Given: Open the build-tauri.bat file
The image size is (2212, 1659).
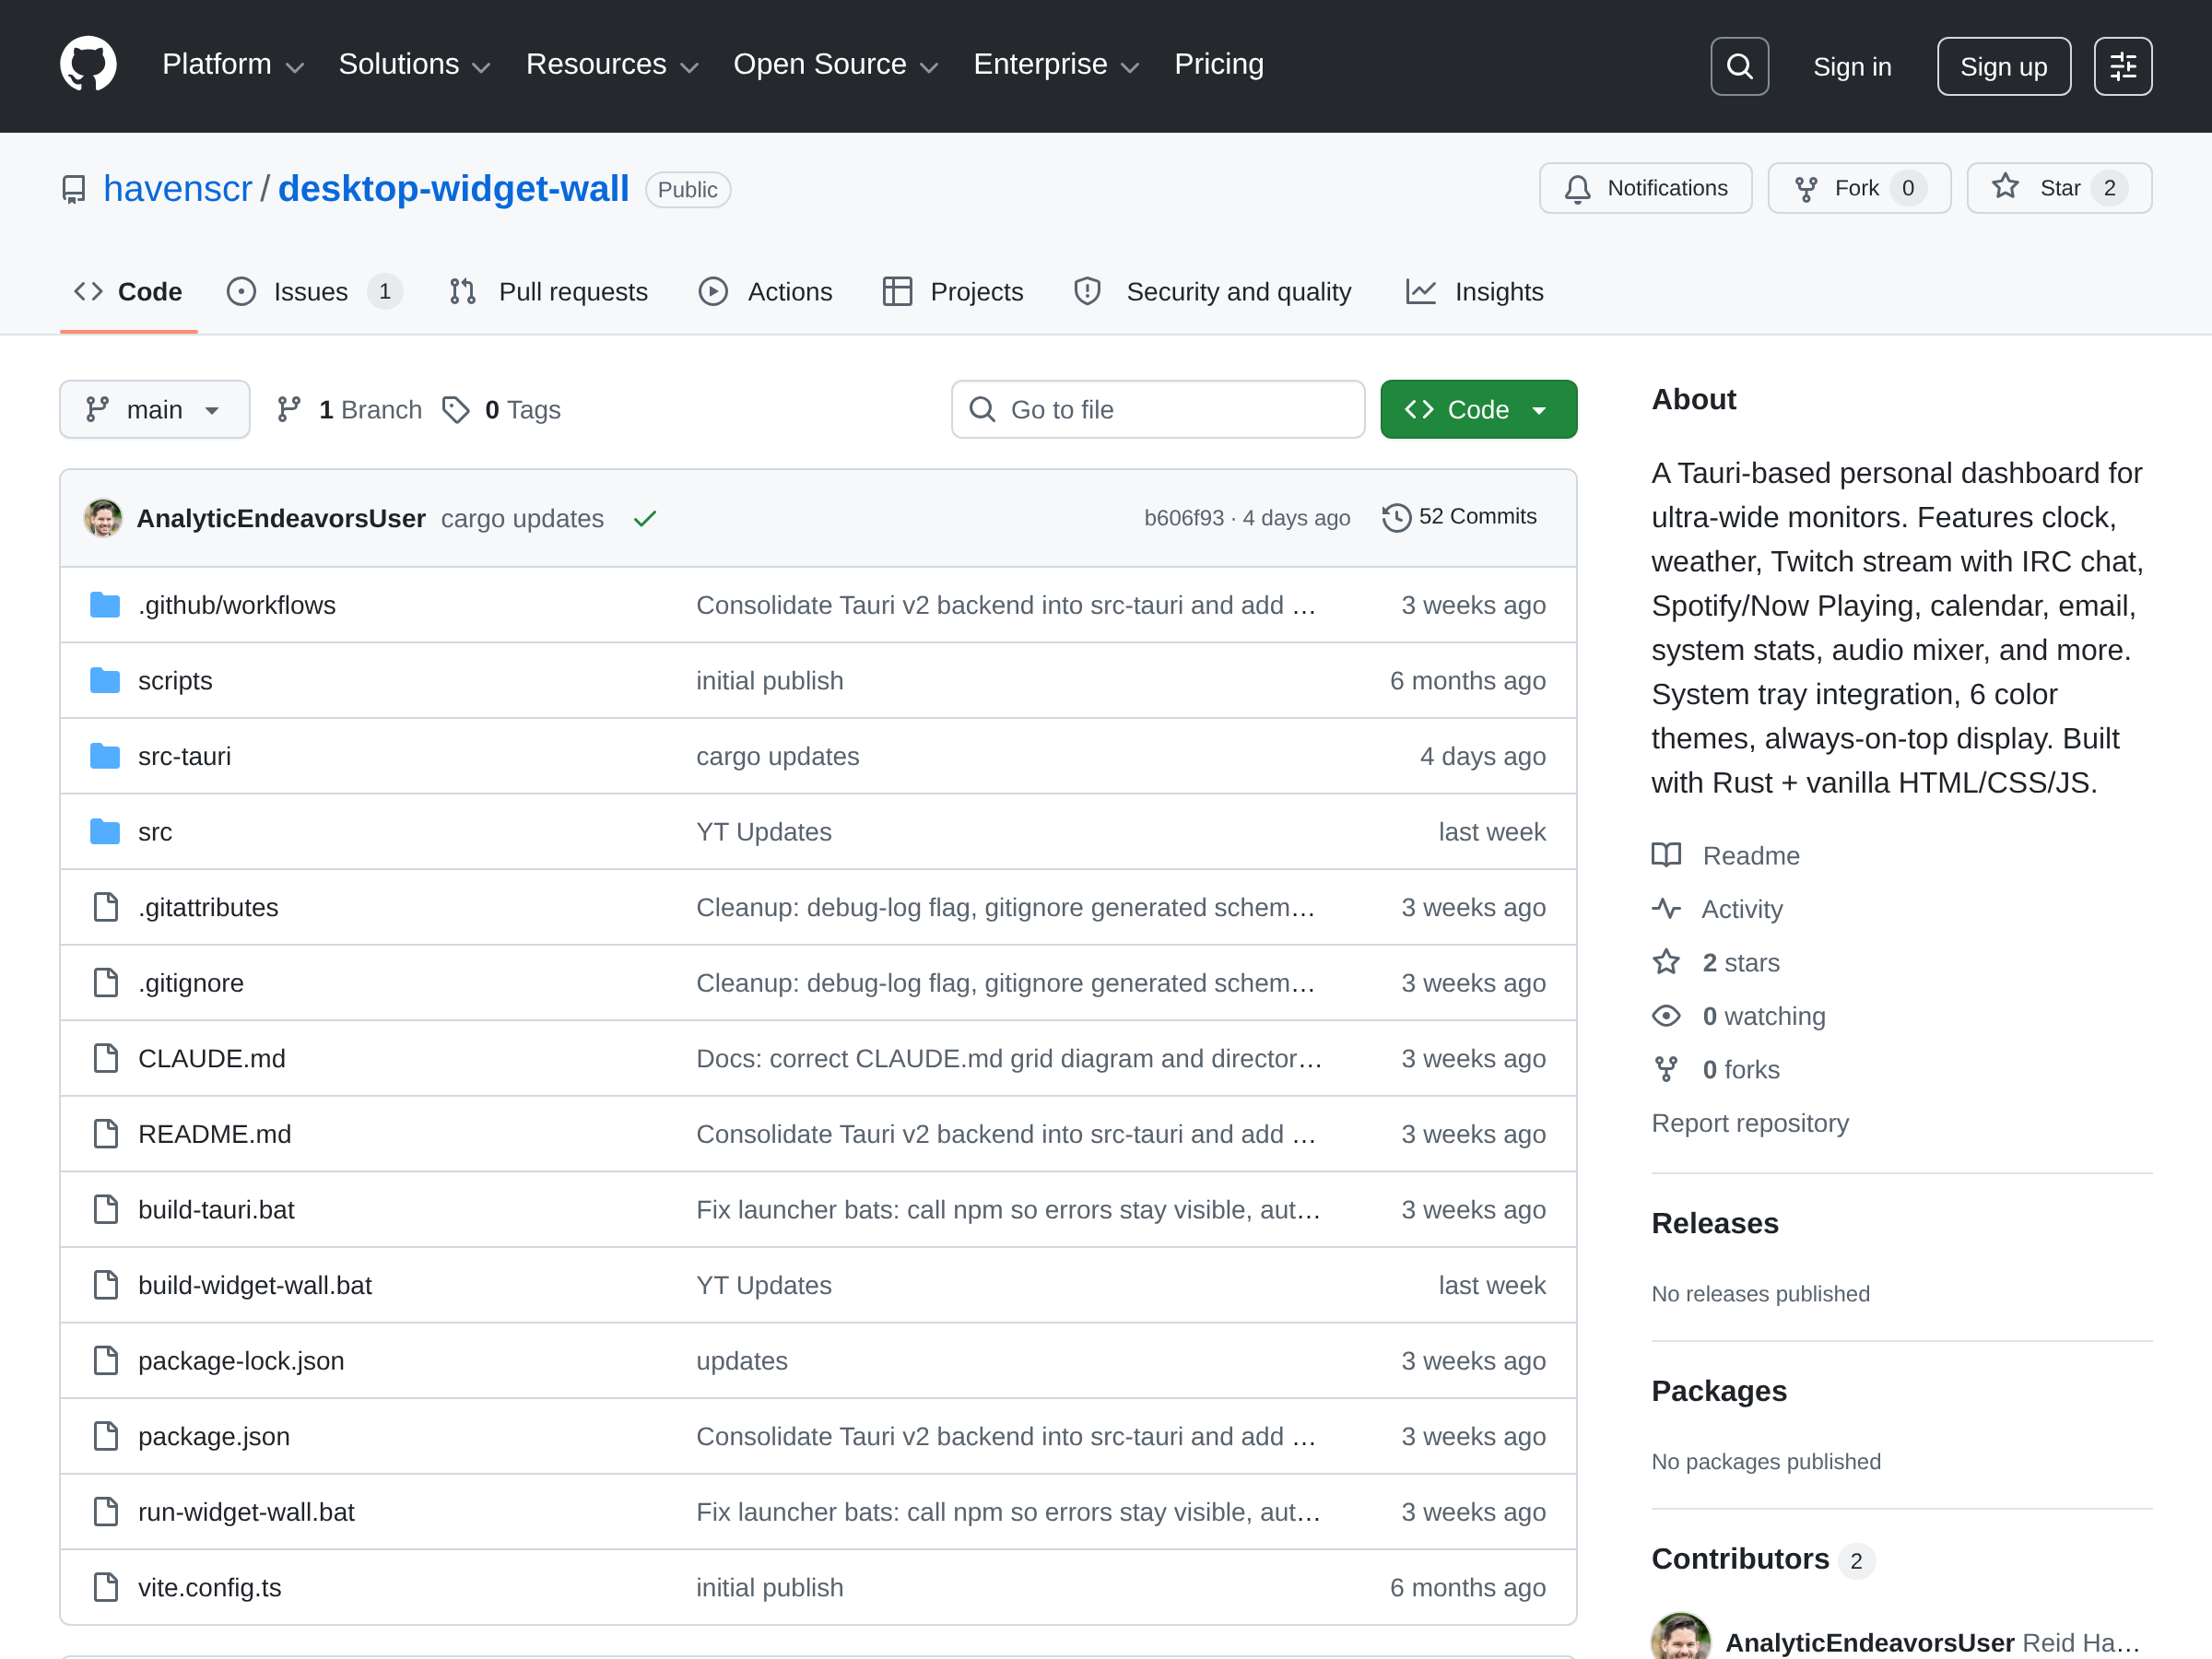Looking at the screenshot, I should point(216,1210).
